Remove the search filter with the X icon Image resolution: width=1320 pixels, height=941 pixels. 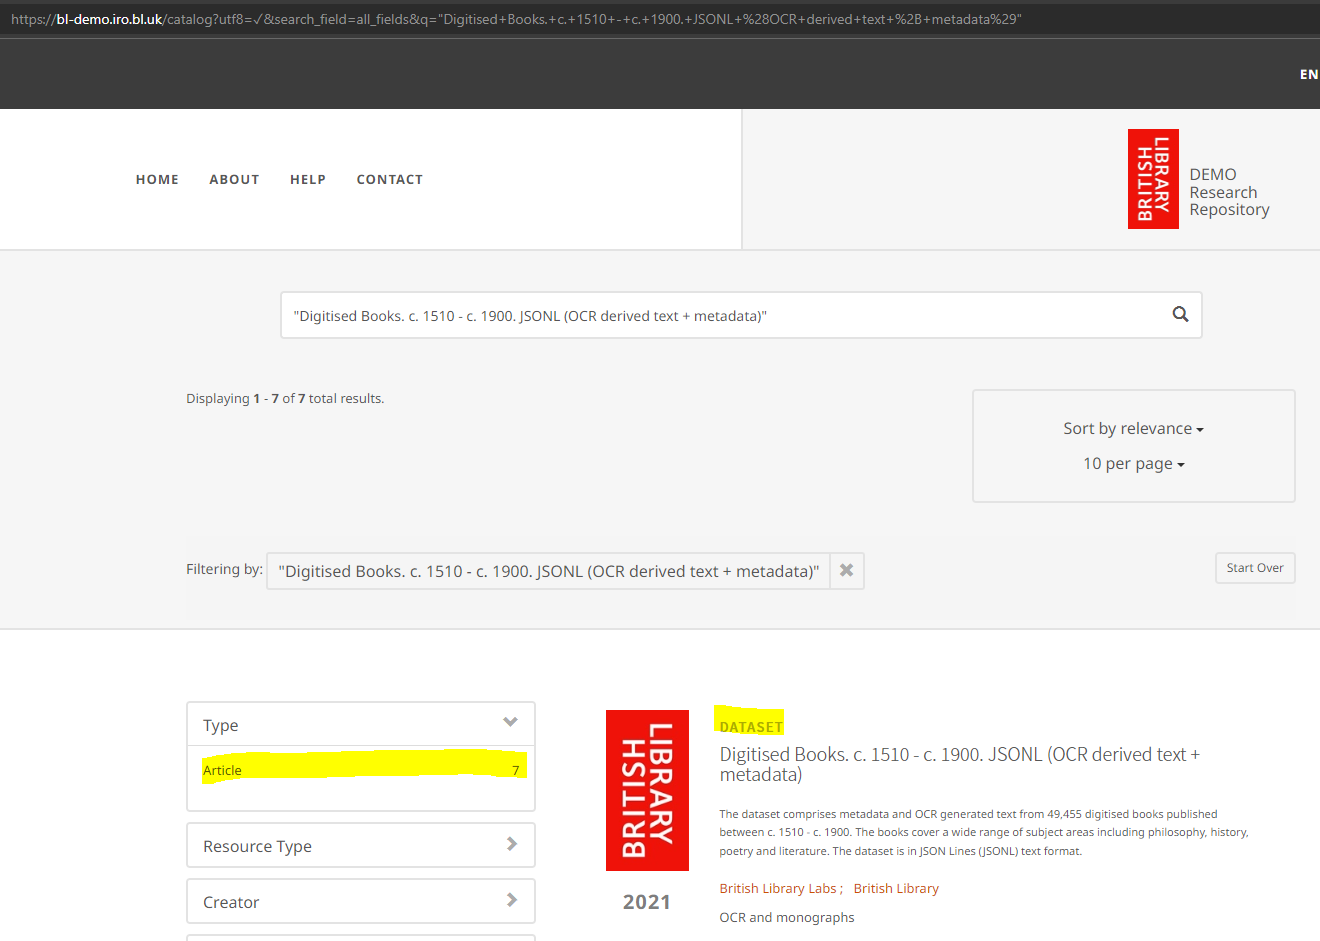click(847, 571)
